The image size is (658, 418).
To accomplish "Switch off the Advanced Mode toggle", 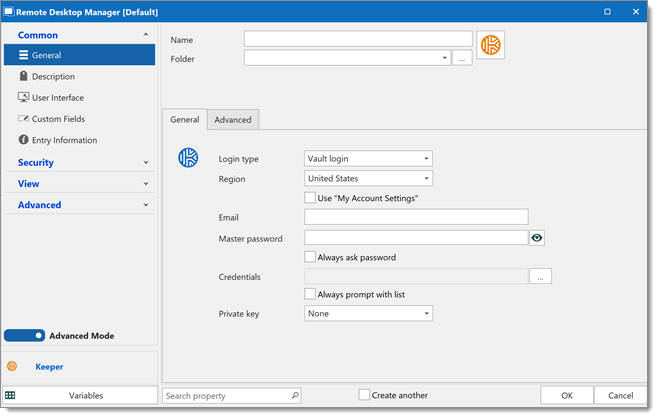I will 24,335.
